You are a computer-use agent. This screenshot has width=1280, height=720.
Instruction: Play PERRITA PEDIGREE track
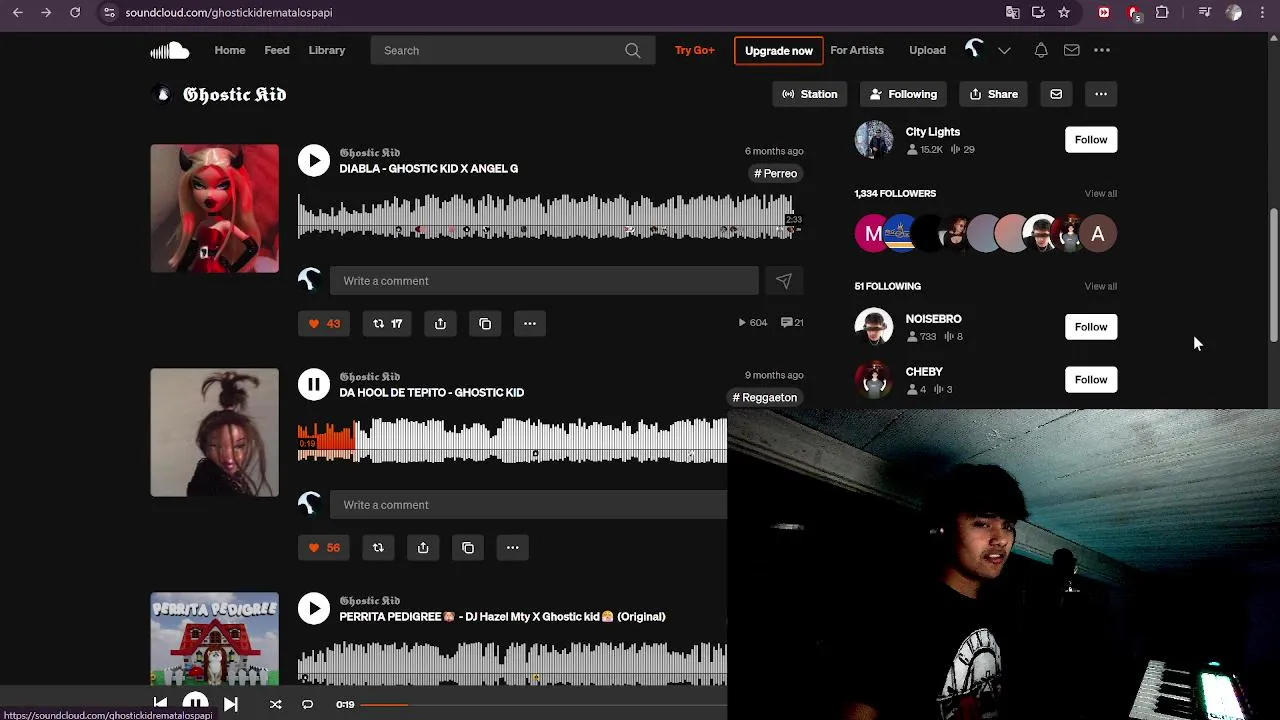[314, 609]
